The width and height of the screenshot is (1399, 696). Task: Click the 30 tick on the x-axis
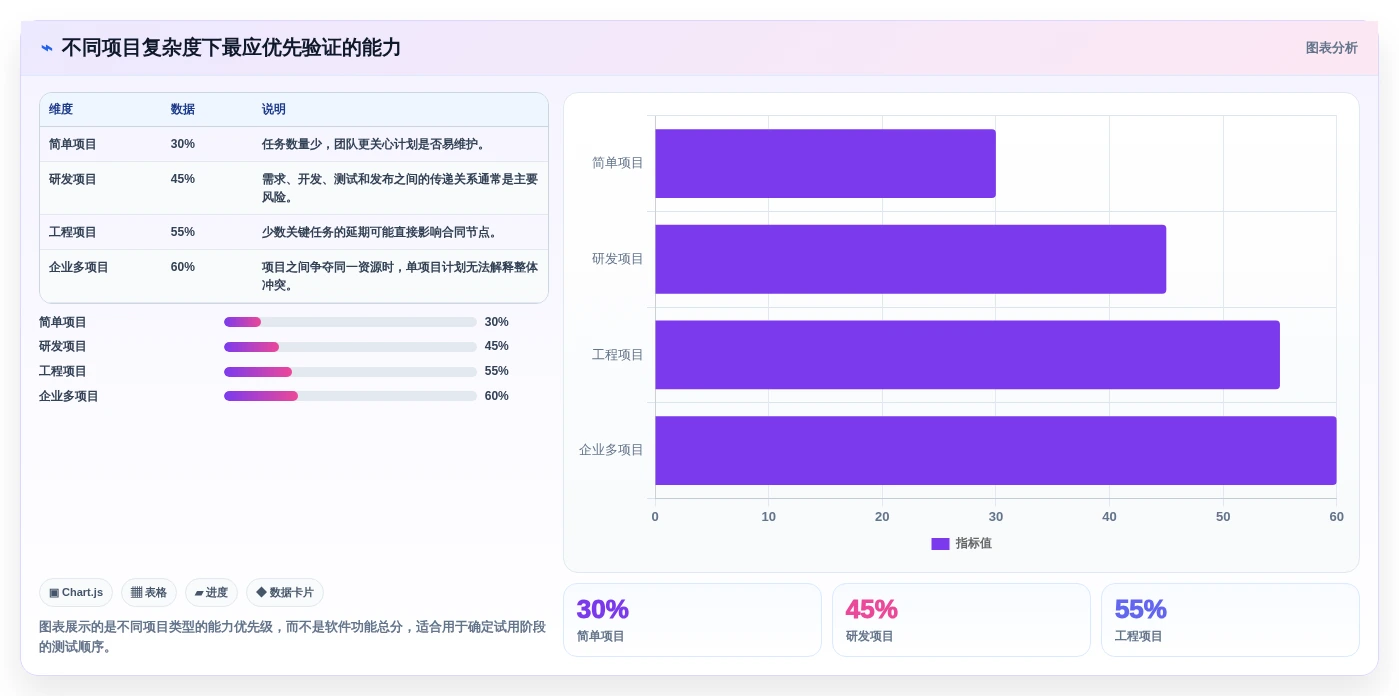(x=996, y=517)
